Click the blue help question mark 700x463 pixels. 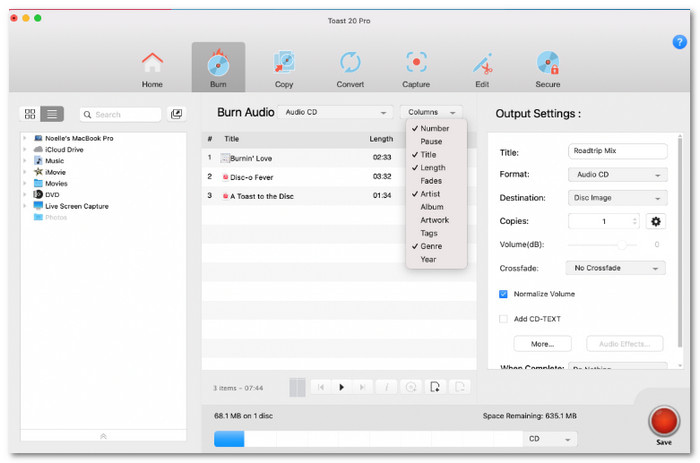click(679, 42)
